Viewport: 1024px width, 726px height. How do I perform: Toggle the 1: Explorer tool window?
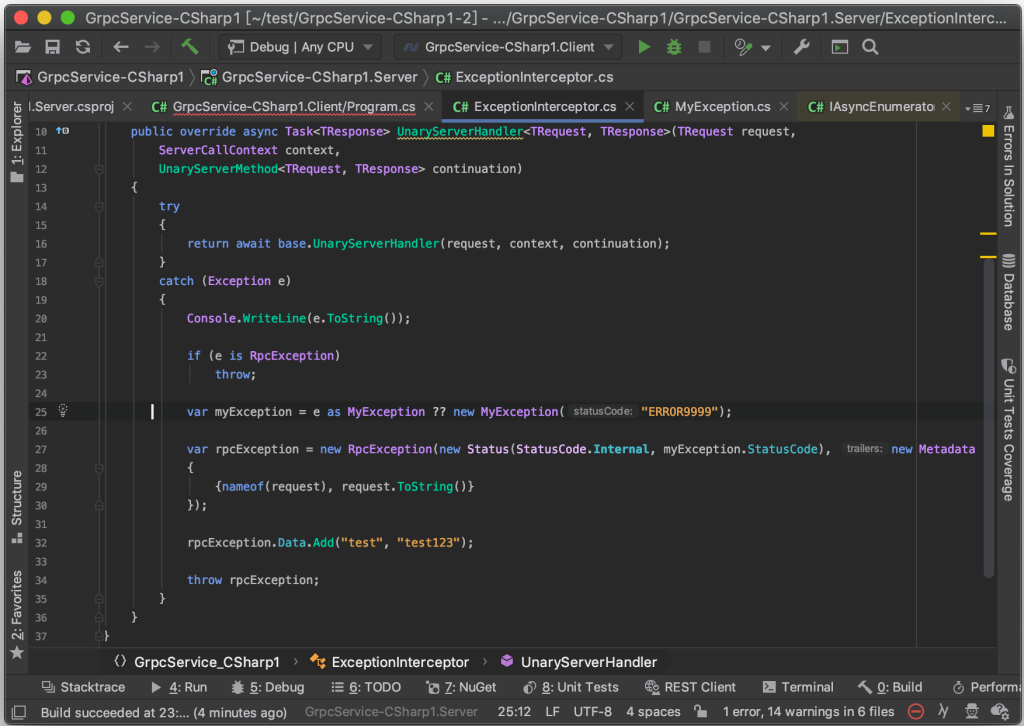coord(16,142)
